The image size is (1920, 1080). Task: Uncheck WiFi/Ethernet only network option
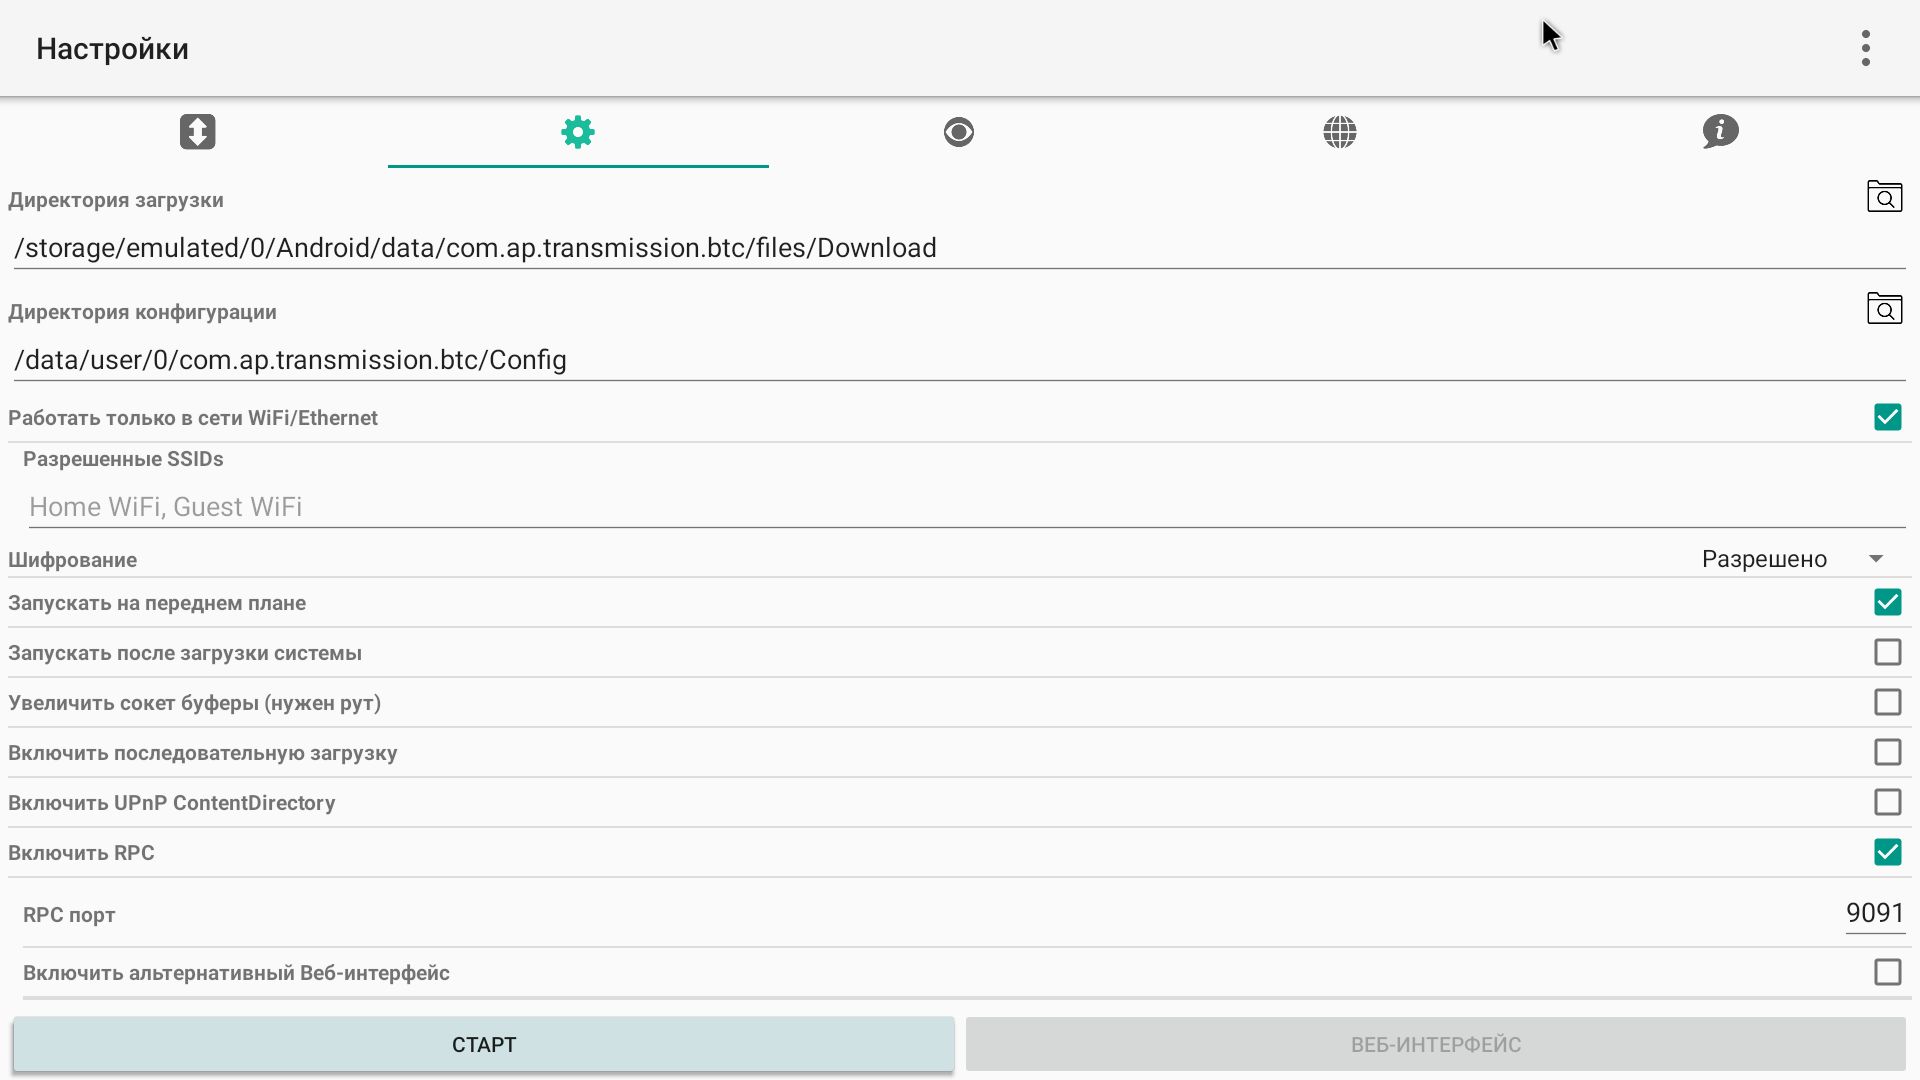tap(1887, 418)
